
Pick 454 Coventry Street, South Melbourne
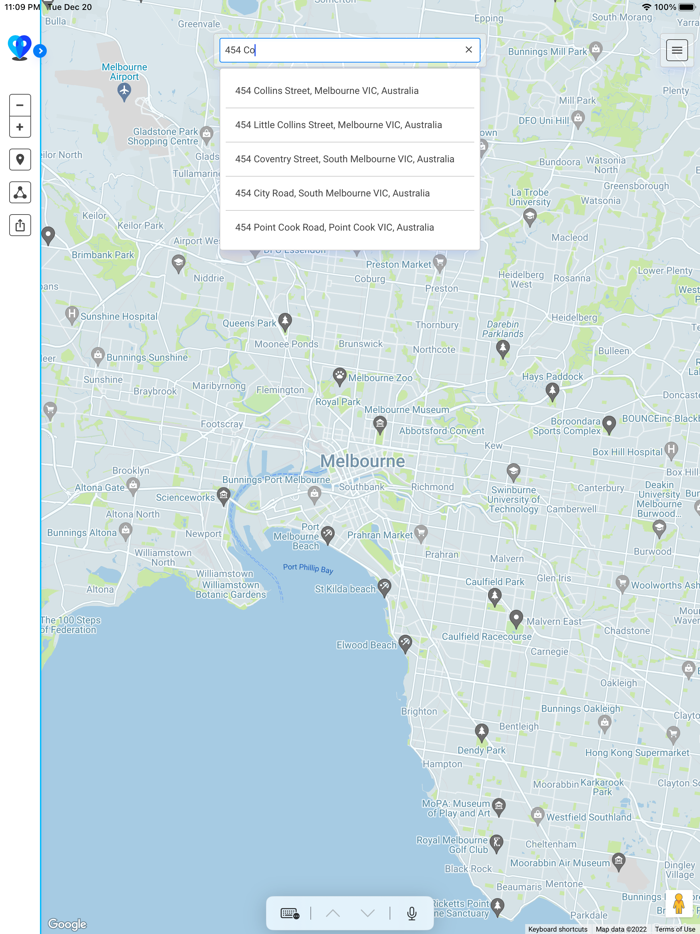click(x=350, y=159)
